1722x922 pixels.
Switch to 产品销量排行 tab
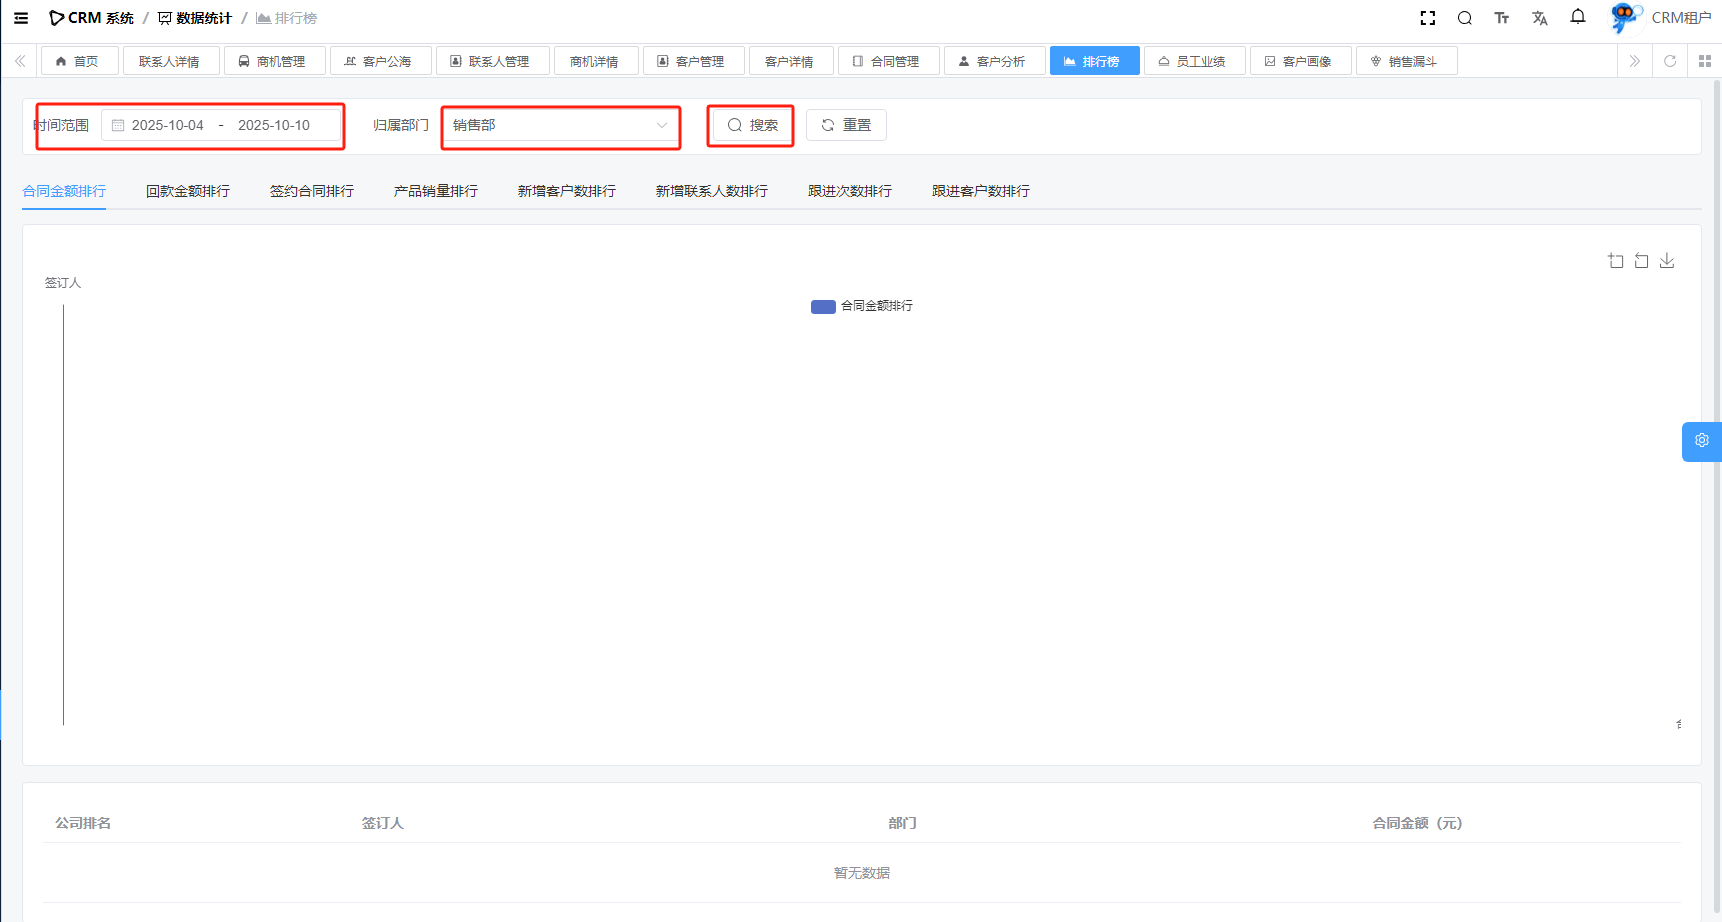pos(435,191)
